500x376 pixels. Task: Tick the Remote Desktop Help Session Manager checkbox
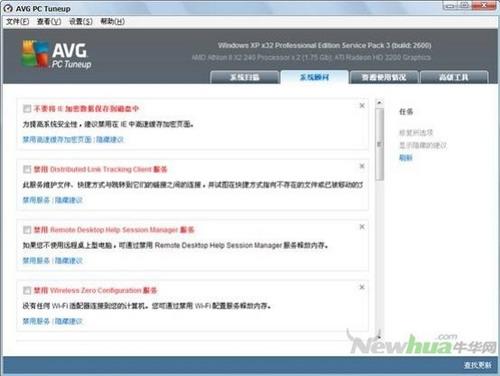27,230
